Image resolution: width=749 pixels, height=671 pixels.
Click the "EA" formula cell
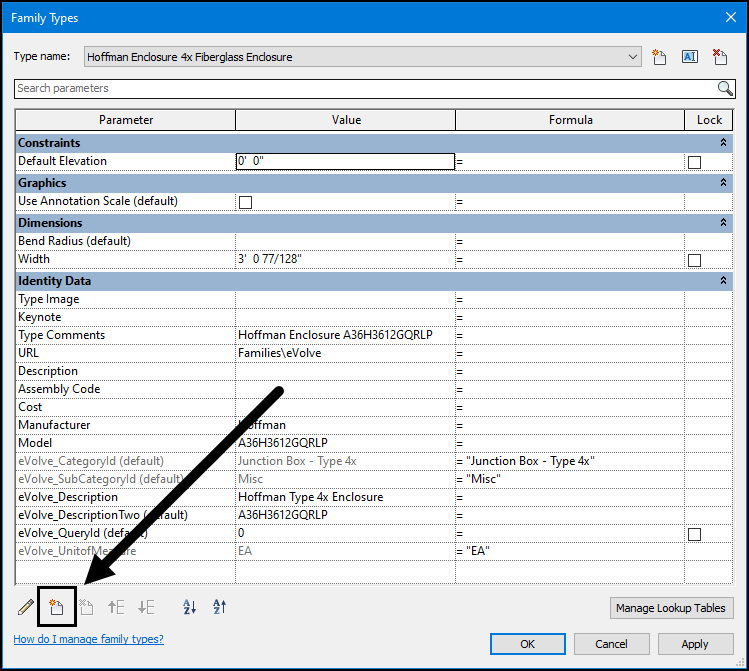pyautogui.click(x=569, y=551)
